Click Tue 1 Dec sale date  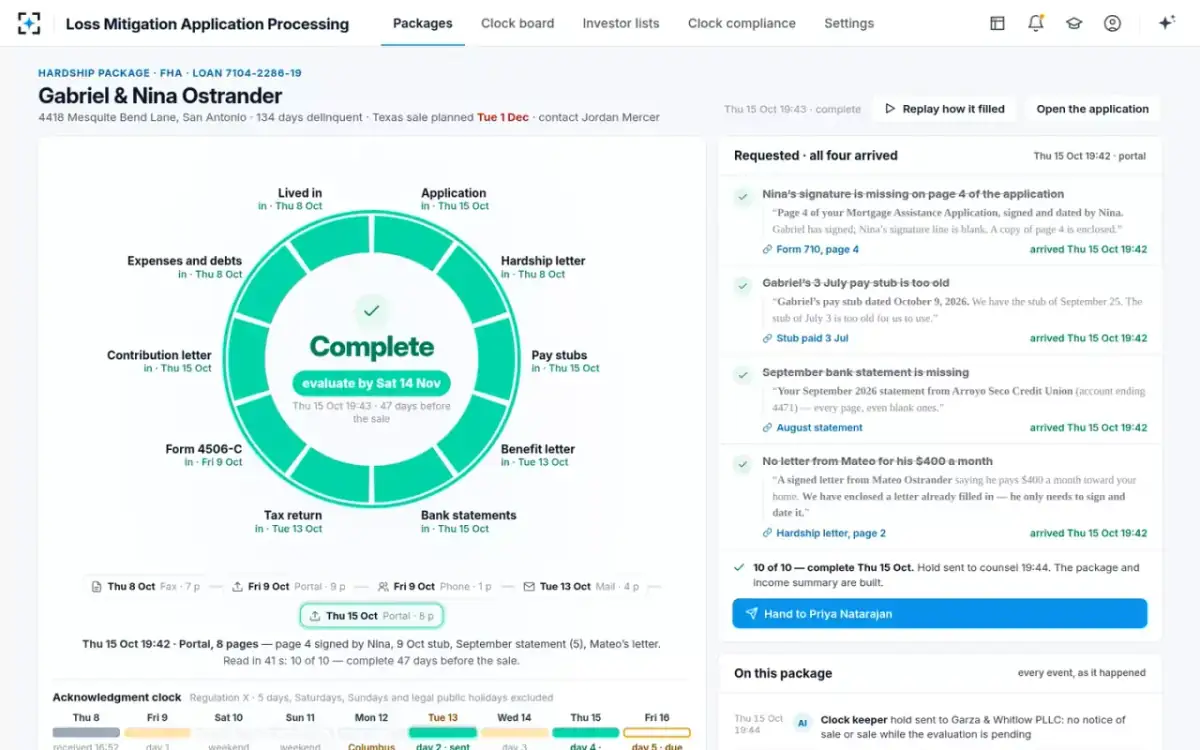[x=503, y=117]
